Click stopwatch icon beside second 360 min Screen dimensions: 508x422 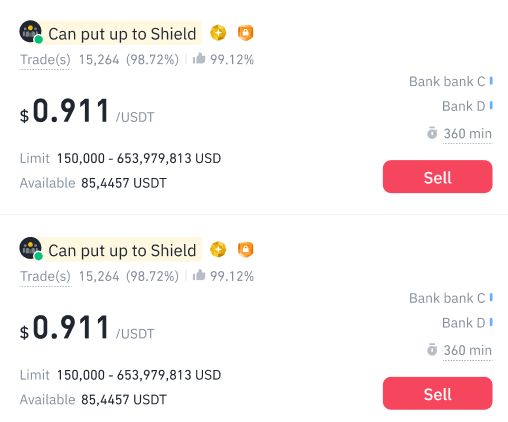coord(432,349)
